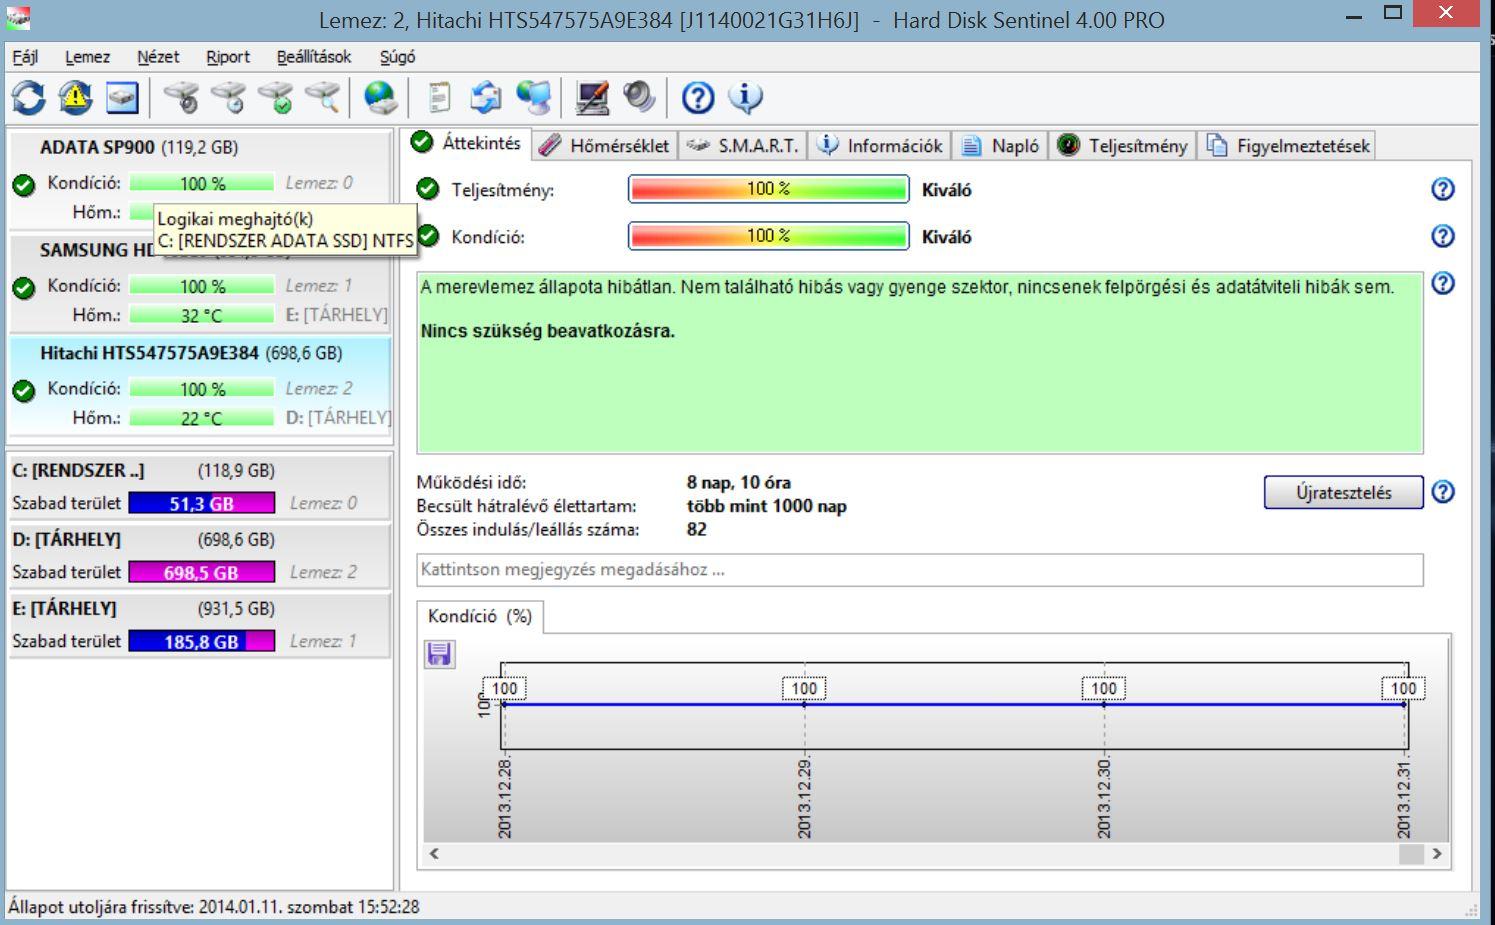Open the Fájl menu

(25, 57)
